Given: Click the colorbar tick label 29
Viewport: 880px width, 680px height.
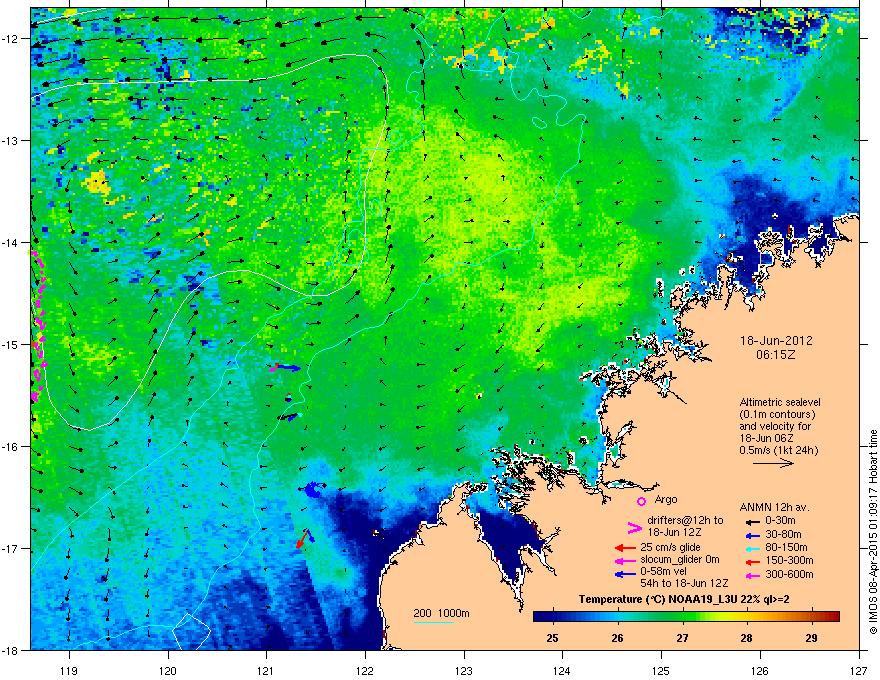Looking at the screenshot, I should pos(811,638).
